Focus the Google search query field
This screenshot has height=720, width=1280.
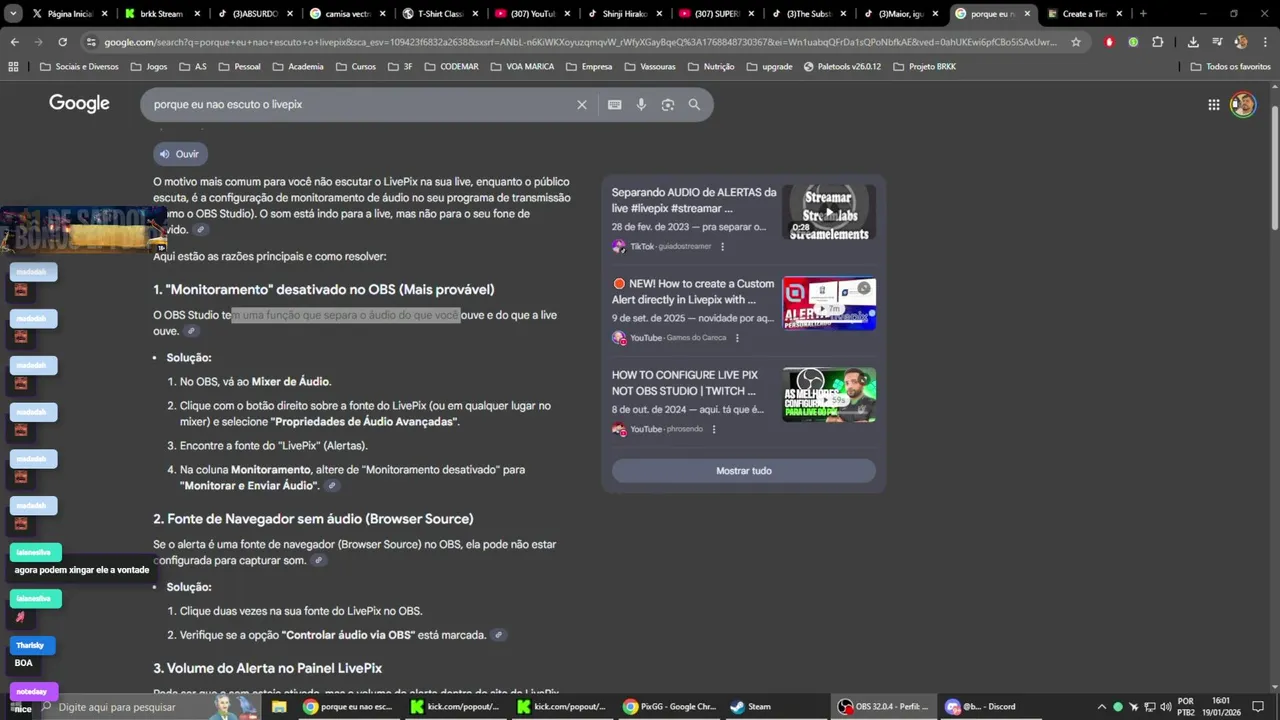coord(360,105)
